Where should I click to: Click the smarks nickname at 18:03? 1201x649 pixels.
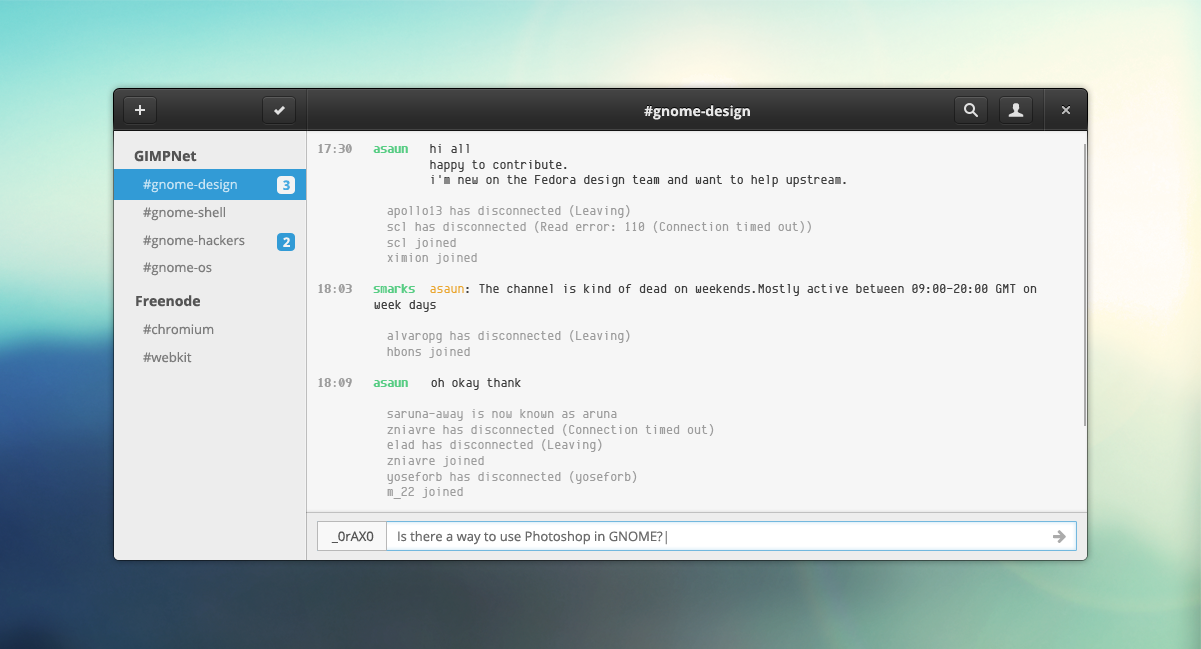394,289
